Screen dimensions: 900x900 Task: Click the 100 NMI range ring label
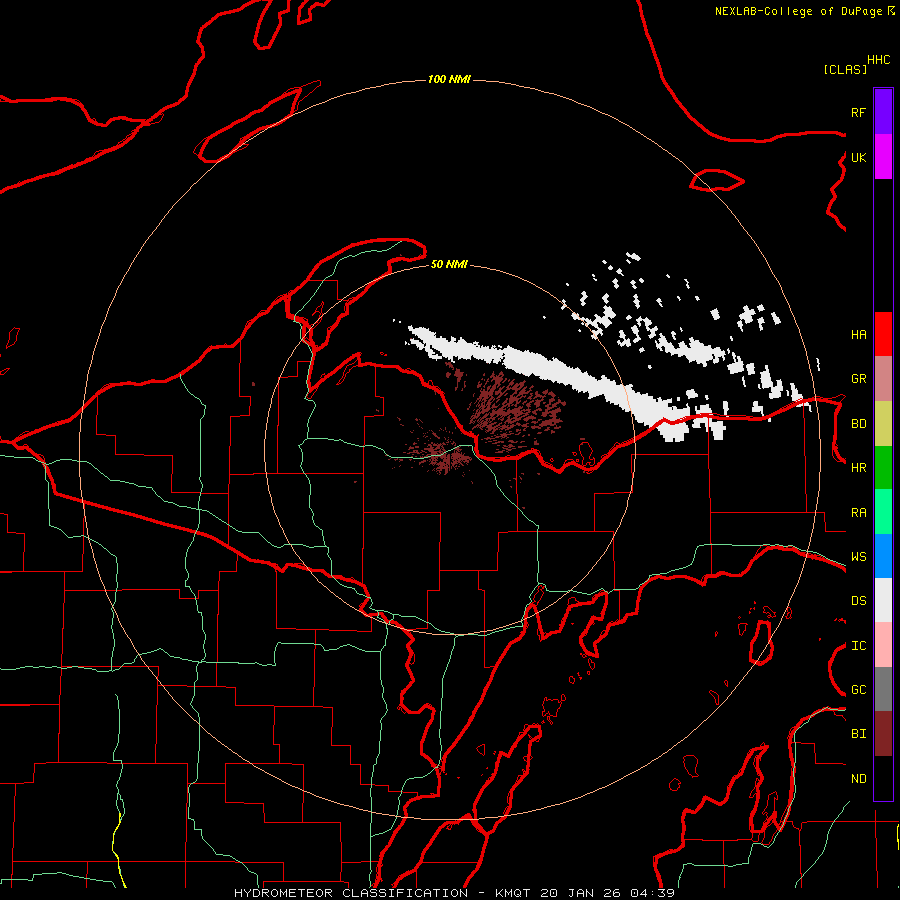449,79
